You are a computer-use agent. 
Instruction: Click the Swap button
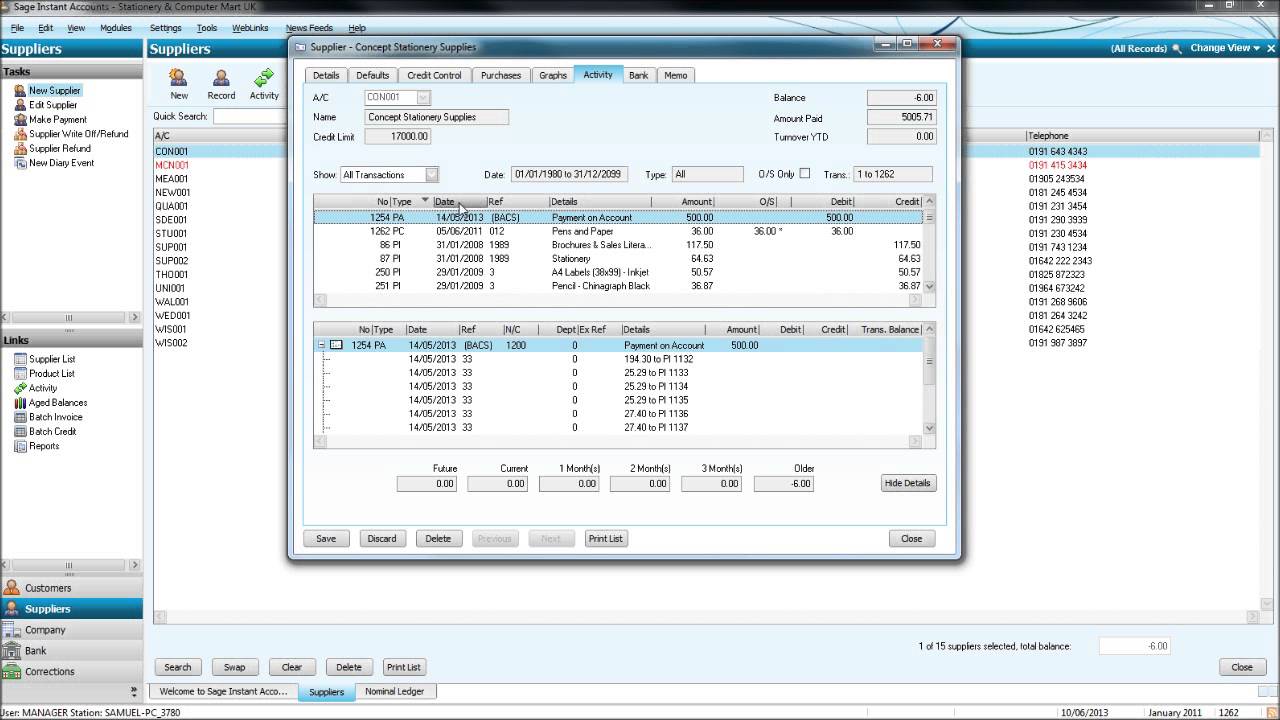point(234,667)
